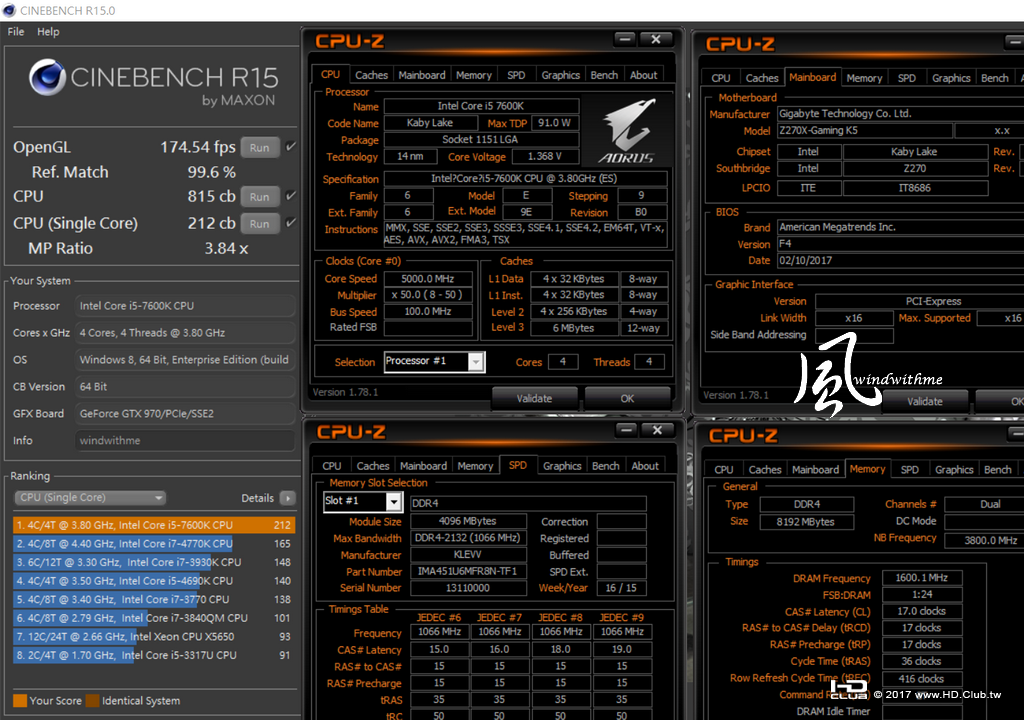This screenshot has height=720, width=1024.
Task: Select ranking row 2 Intel Core i7-4770K
Action: [x=154, y=544]
